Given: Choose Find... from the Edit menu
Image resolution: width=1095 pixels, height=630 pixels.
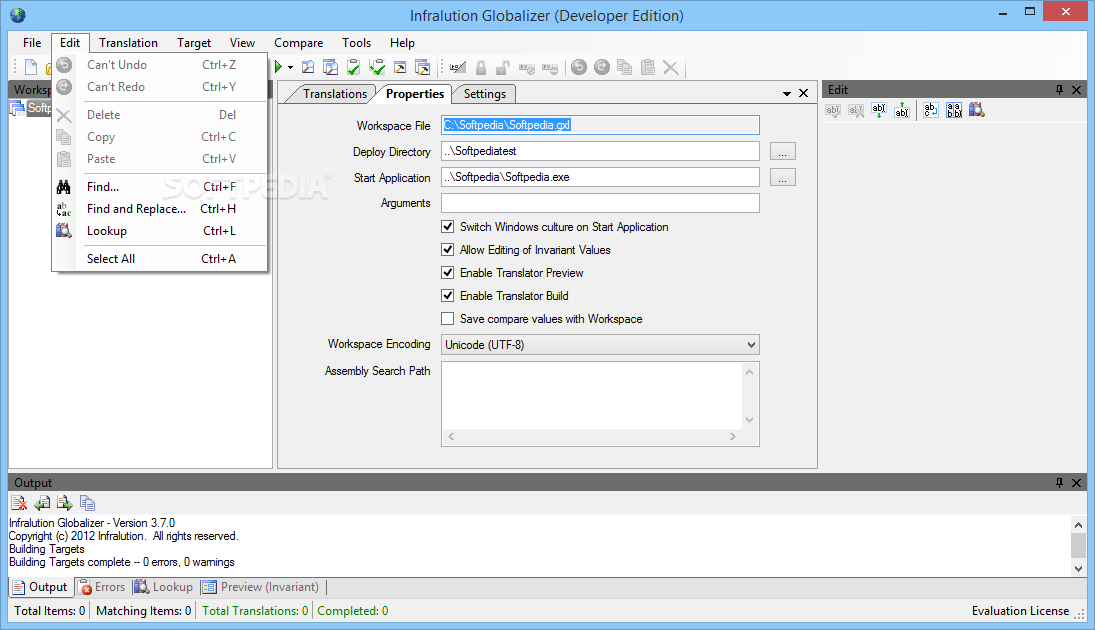Looking at the screenshot, I should (x=160, y=186).
